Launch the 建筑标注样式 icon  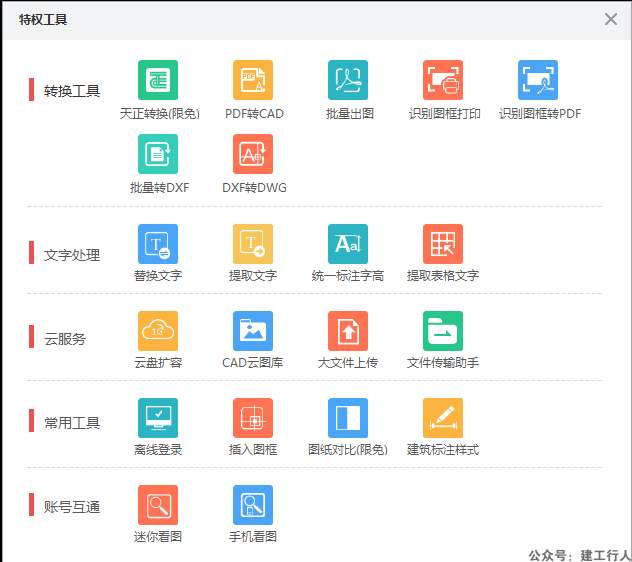tap(443, 418)
